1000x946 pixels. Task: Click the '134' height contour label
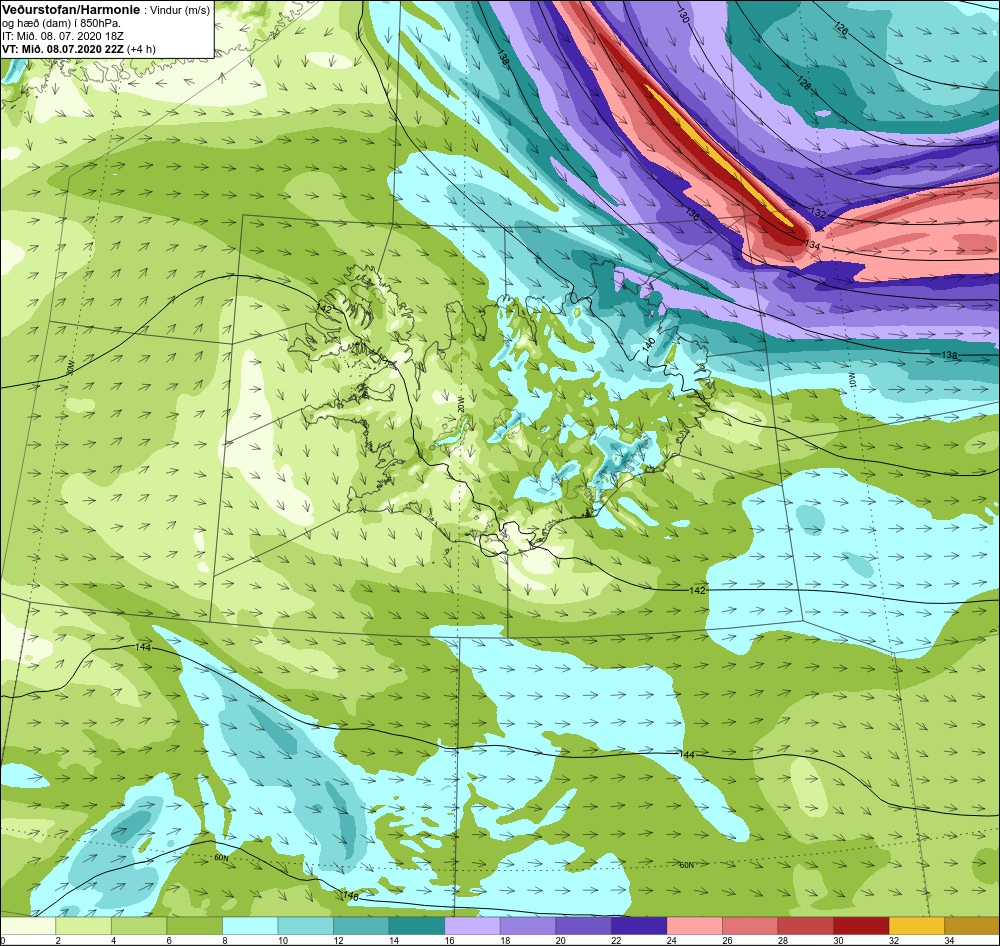[x=812, y=245]
